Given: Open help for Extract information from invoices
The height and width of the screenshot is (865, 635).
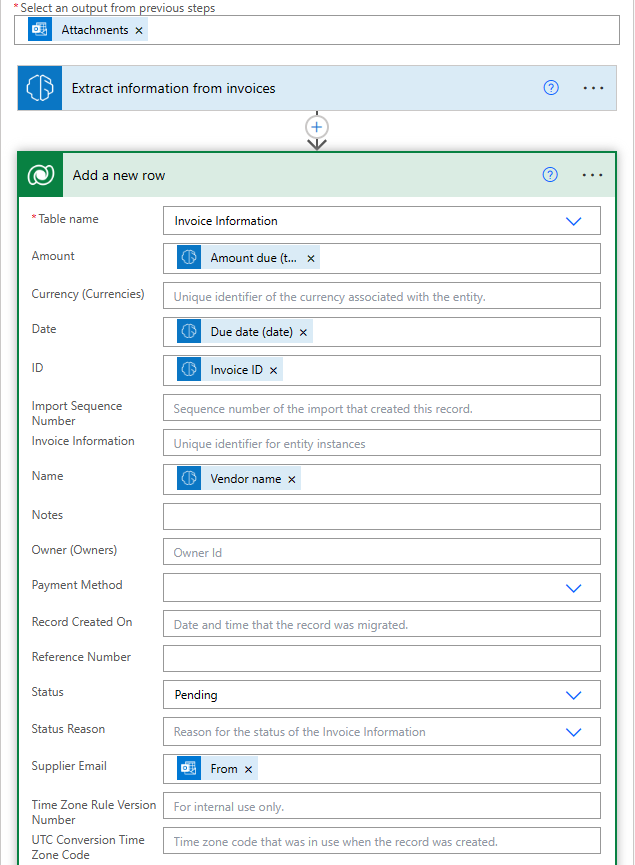Looking at the screenshot, I should click(x=550, y=88).
